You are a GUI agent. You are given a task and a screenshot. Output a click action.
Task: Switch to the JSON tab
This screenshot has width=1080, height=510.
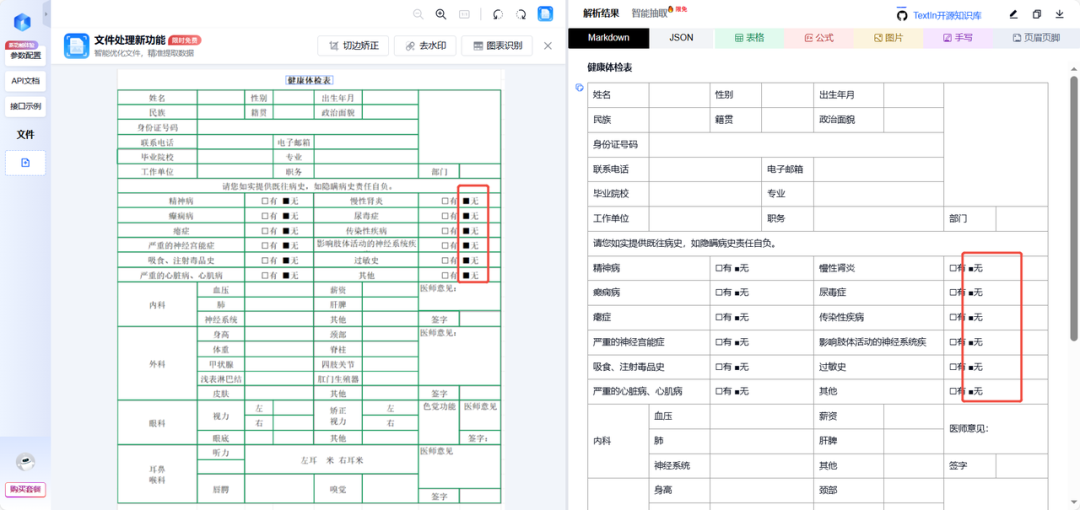(x=681, y=38)
